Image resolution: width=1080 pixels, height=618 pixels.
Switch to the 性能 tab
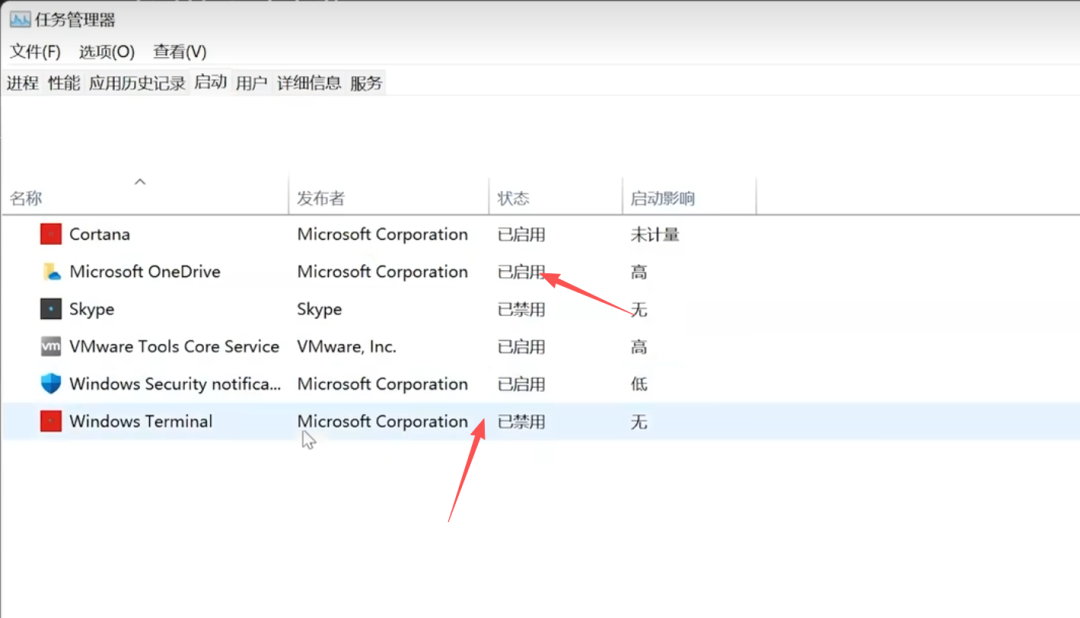click(x=64, y=83)
